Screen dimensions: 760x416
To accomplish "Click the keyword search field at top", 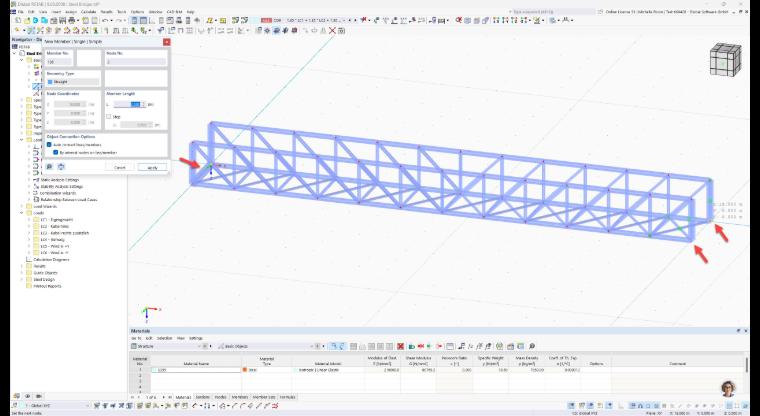I will pyautogui.click(x=552, y=12).
